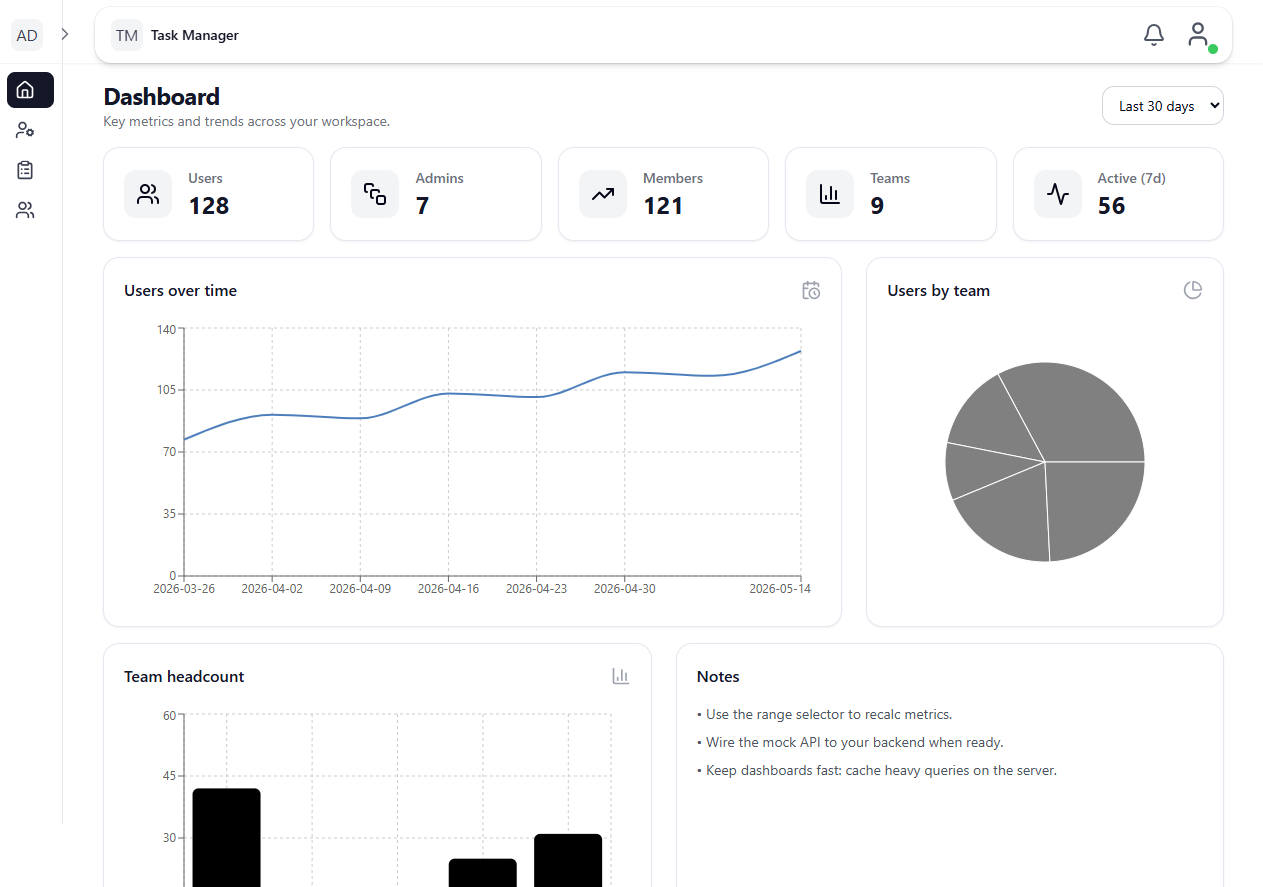1263x887 pixels.
Task: Click the 2026-03-26 axis label
Action: 184,589
